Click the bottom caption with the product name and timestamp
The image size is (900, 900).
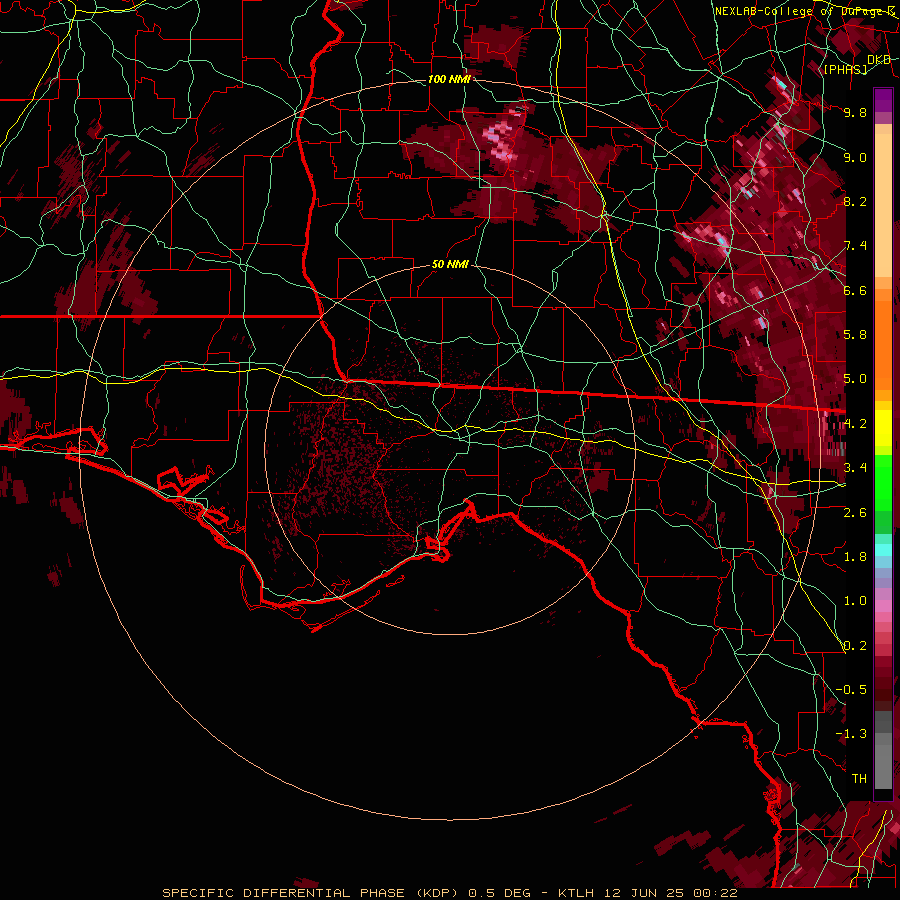pyautogui.click(x=449, y=893)
